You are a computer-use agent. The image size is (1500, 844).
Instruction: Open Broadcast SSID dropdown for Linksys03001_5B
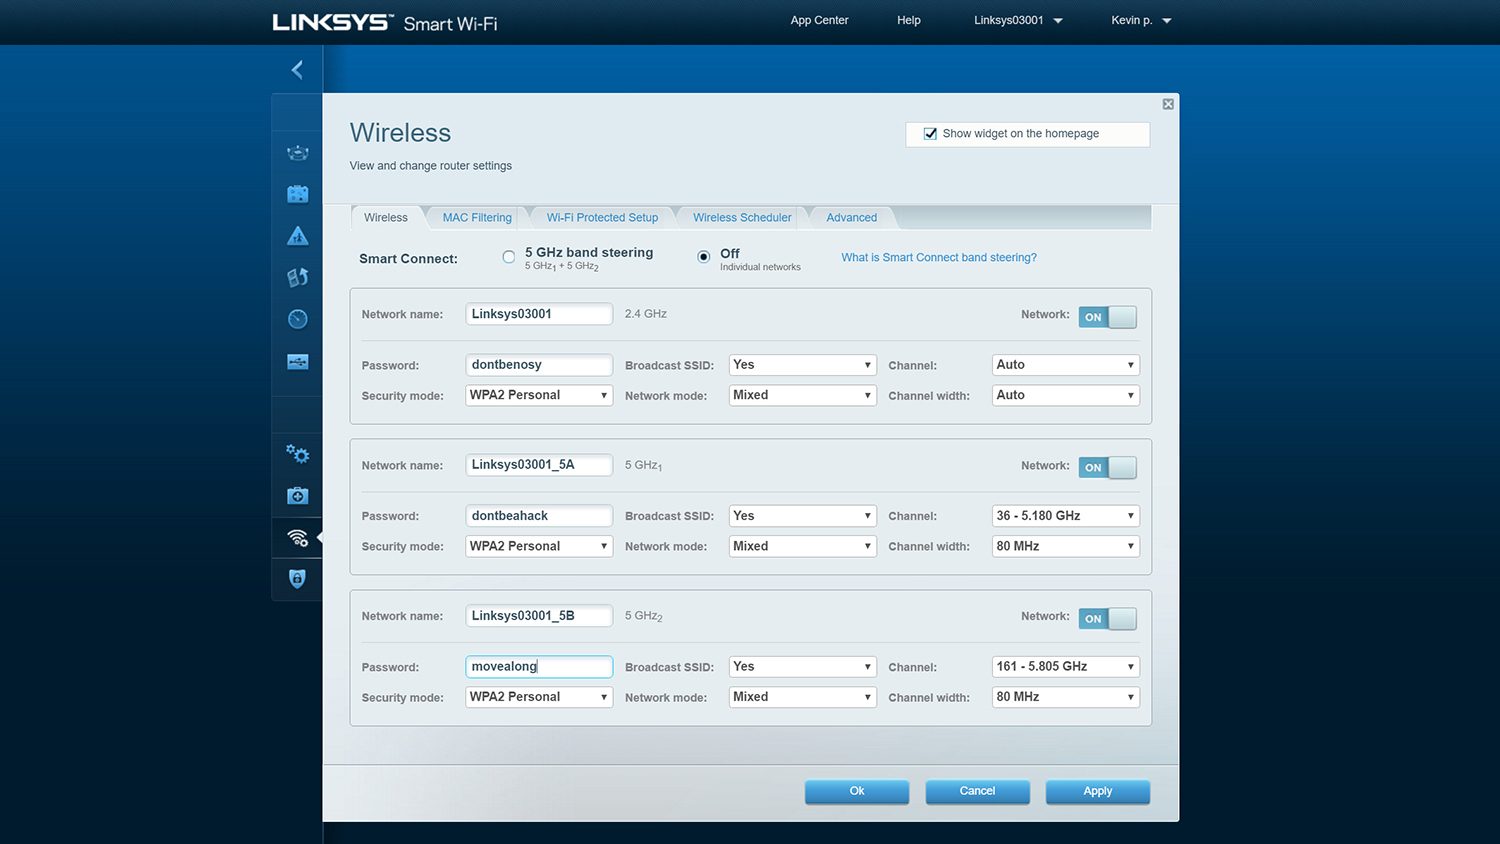click(x=802, y=667)
